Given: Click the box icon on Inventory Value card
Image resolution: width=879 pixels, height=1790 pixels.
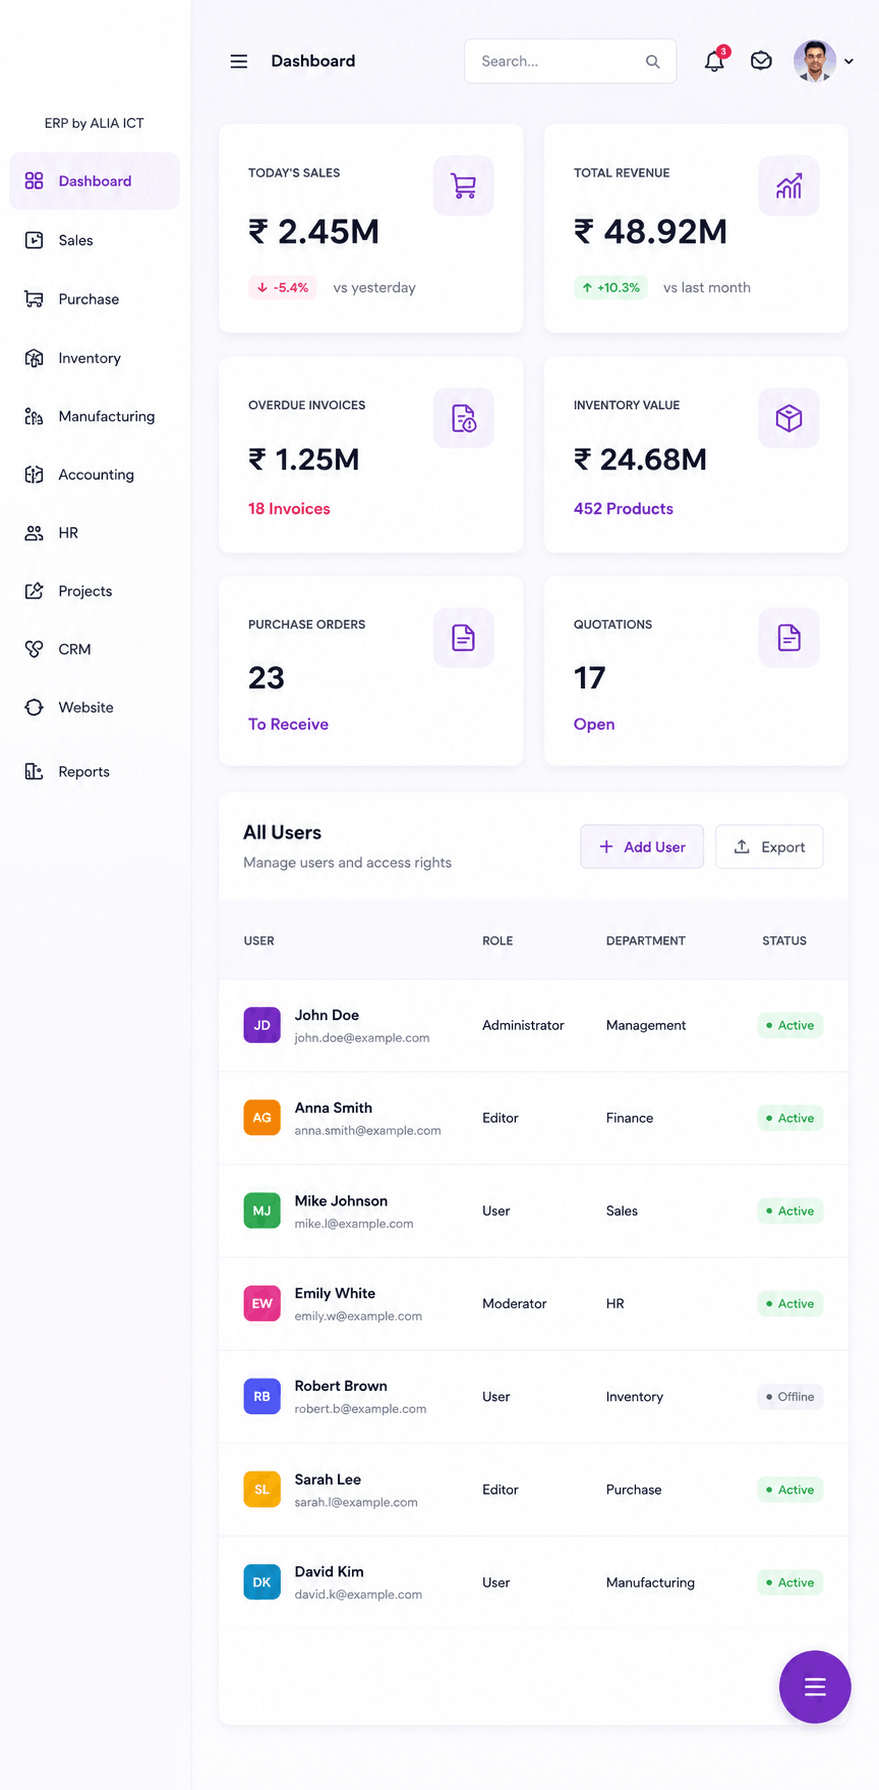Looking at the screenshot, I should pyautogui.click(x=789, y=418).
